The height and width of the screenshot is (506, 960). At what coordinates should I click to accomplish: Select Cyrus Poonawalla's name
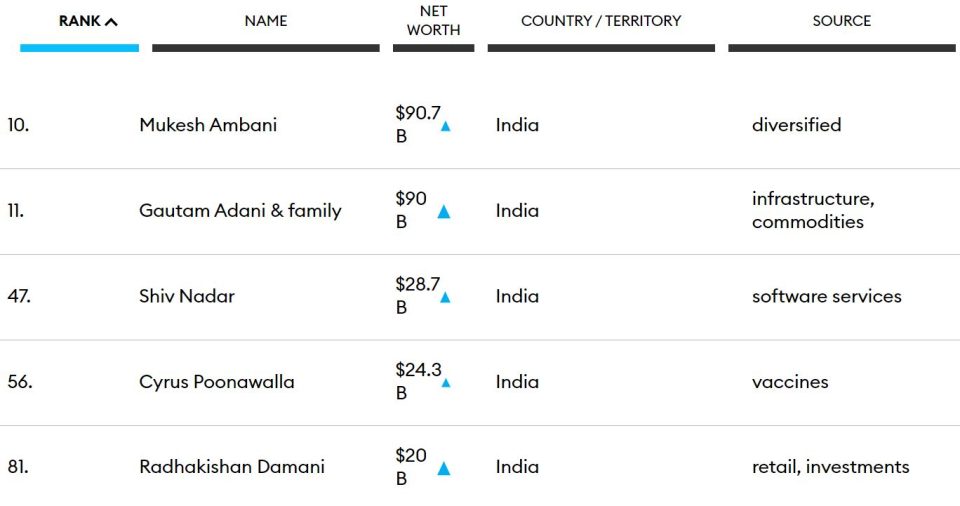(x=217, y=382)
